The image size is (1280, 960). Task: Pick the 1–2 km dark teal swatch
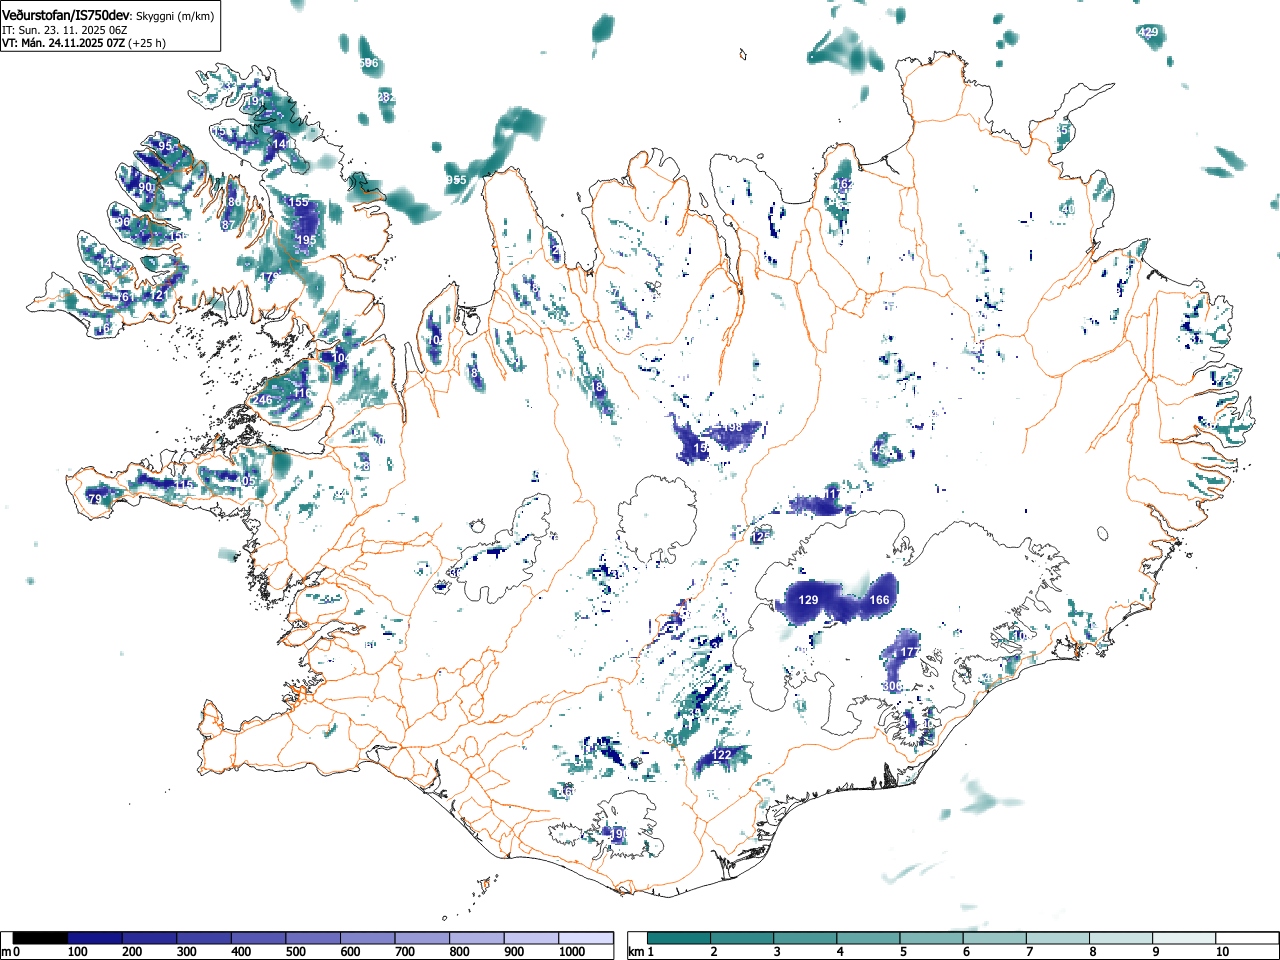click(681, 938)
